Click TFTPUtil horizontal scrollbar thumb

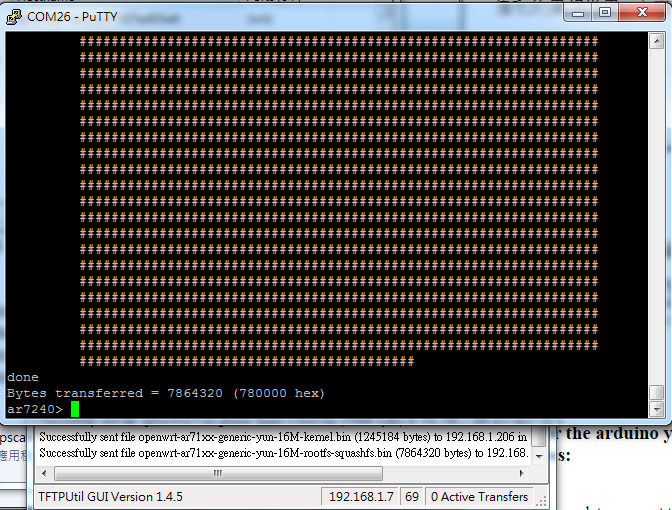coord(218,474)
